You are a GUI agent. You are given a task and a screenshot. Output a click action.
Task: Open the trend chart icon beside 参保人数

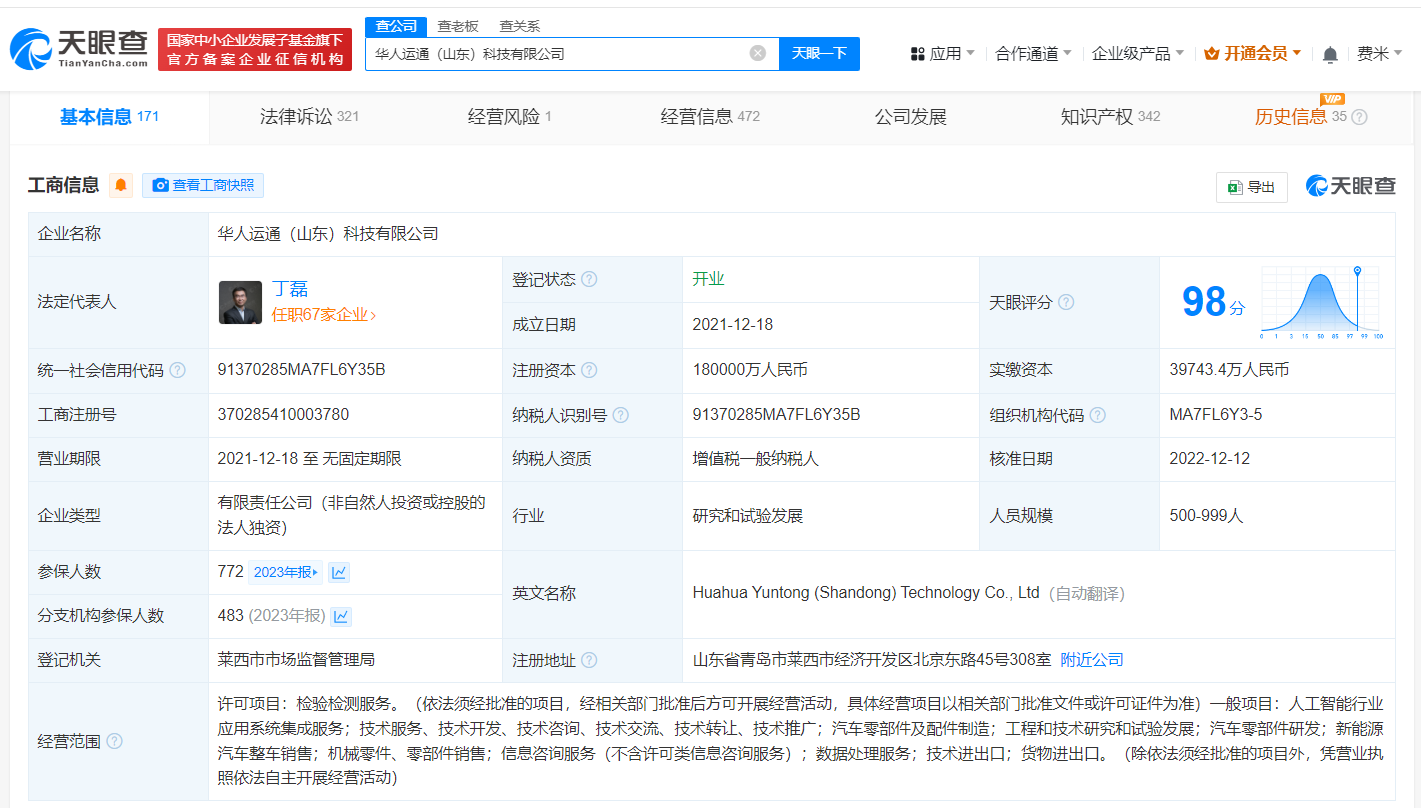pyautogui.click(x=340, y=571)
